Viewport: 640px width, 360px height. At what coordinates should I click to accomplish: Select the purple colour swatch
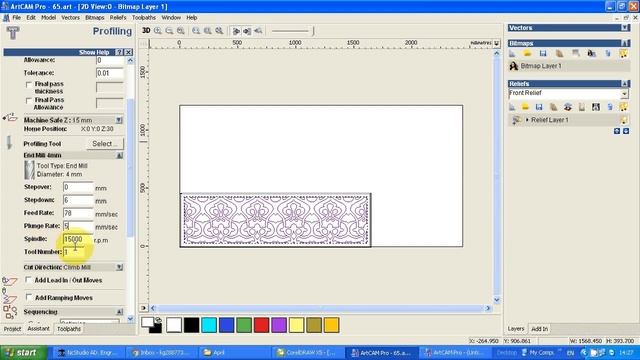[279, 325]
